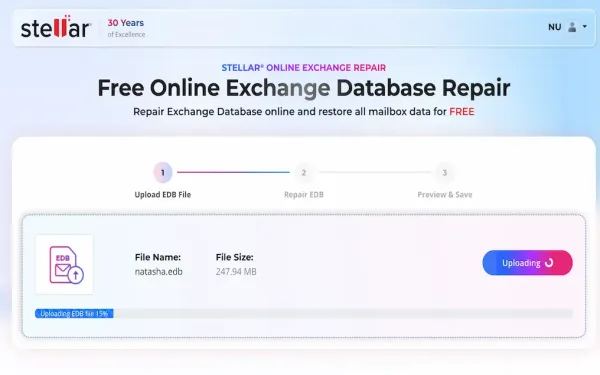Select step 2 circle in the wizard
Image resolution: width=600 pixels, height=375 pixels.
point(304,173)
